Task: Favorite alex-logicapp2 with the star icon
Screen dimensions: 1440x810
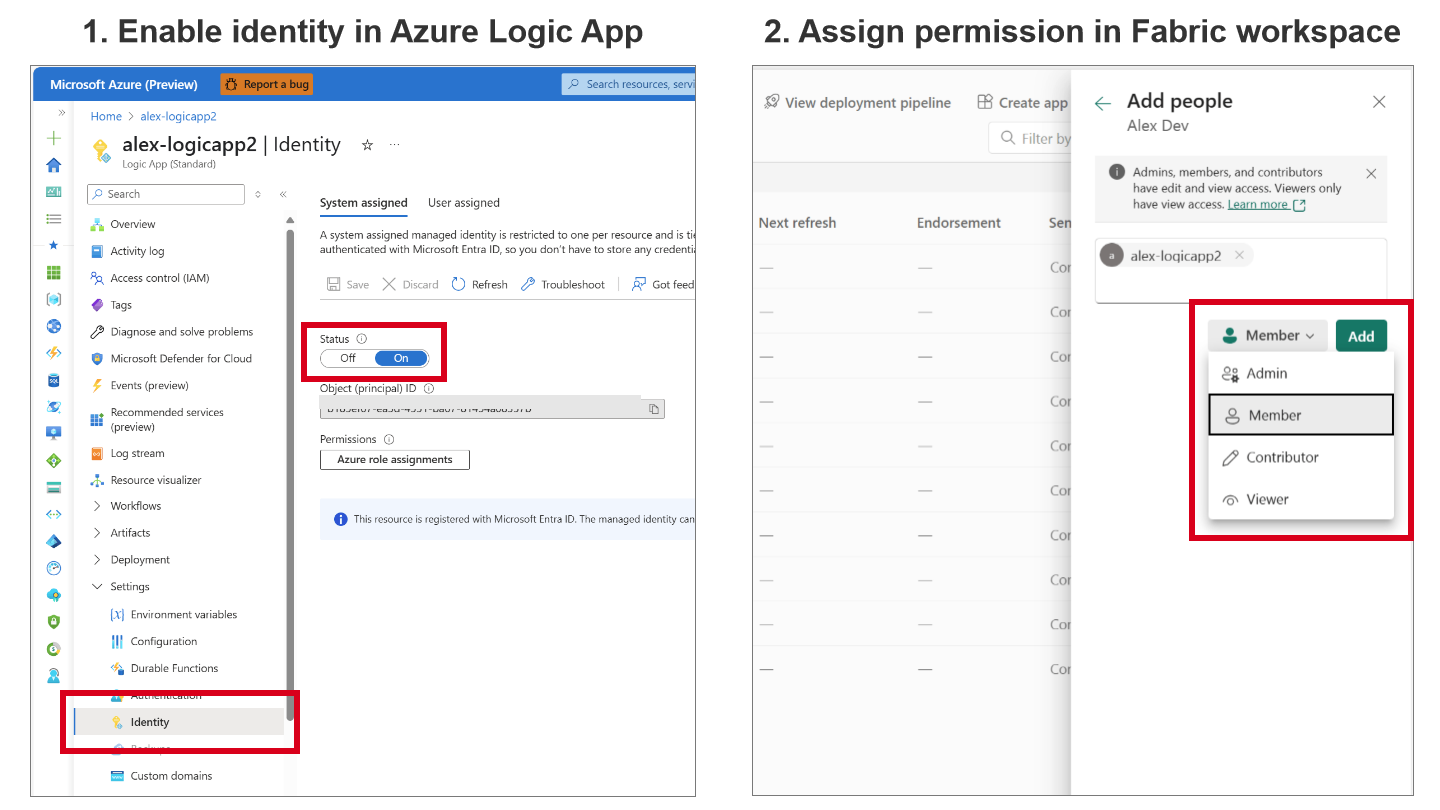Action: pyautogui.click(x=367, y=145)
